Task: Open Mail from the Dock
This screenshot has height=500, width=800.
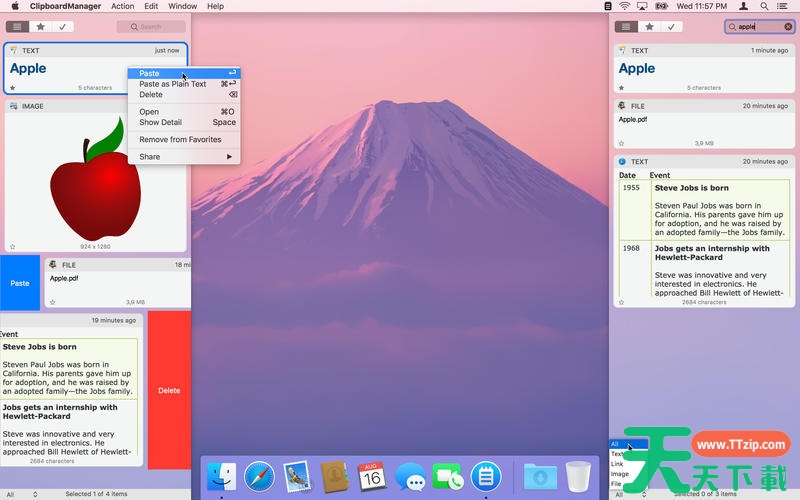Action: [x=296, y=477]
